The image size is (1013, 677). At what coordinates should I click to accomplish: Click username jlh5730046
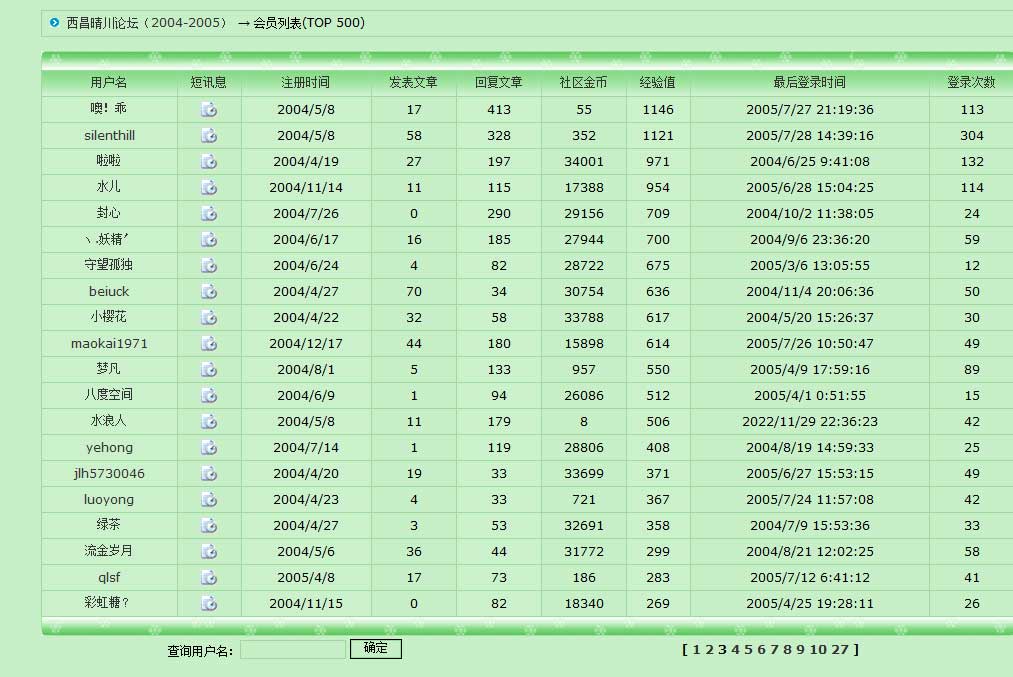tap(109, 474)
